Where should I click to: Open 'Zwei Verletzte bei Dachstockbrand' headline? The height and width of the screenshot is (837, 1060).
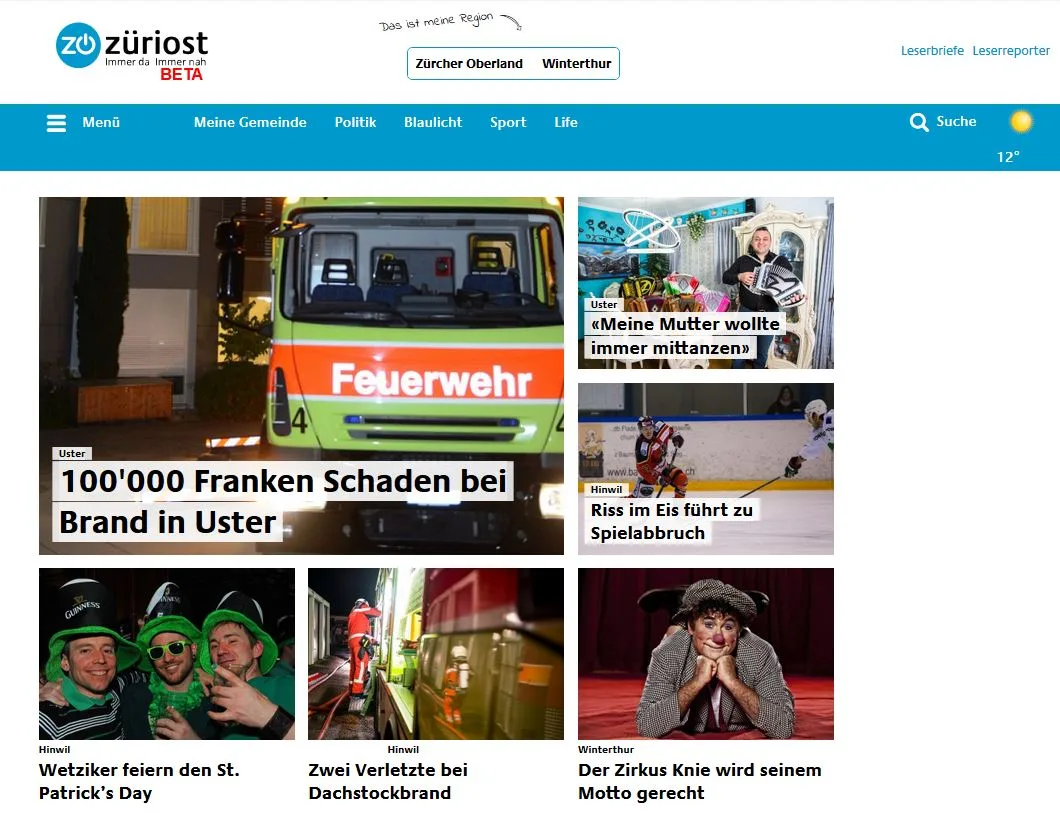click(388, 782)
